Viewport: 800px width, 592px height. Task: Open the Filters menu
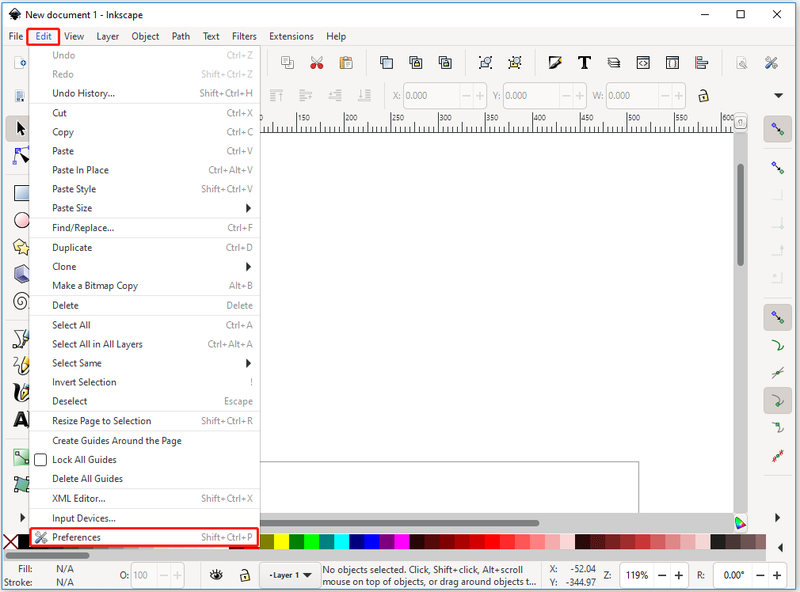tap(244, 36)
